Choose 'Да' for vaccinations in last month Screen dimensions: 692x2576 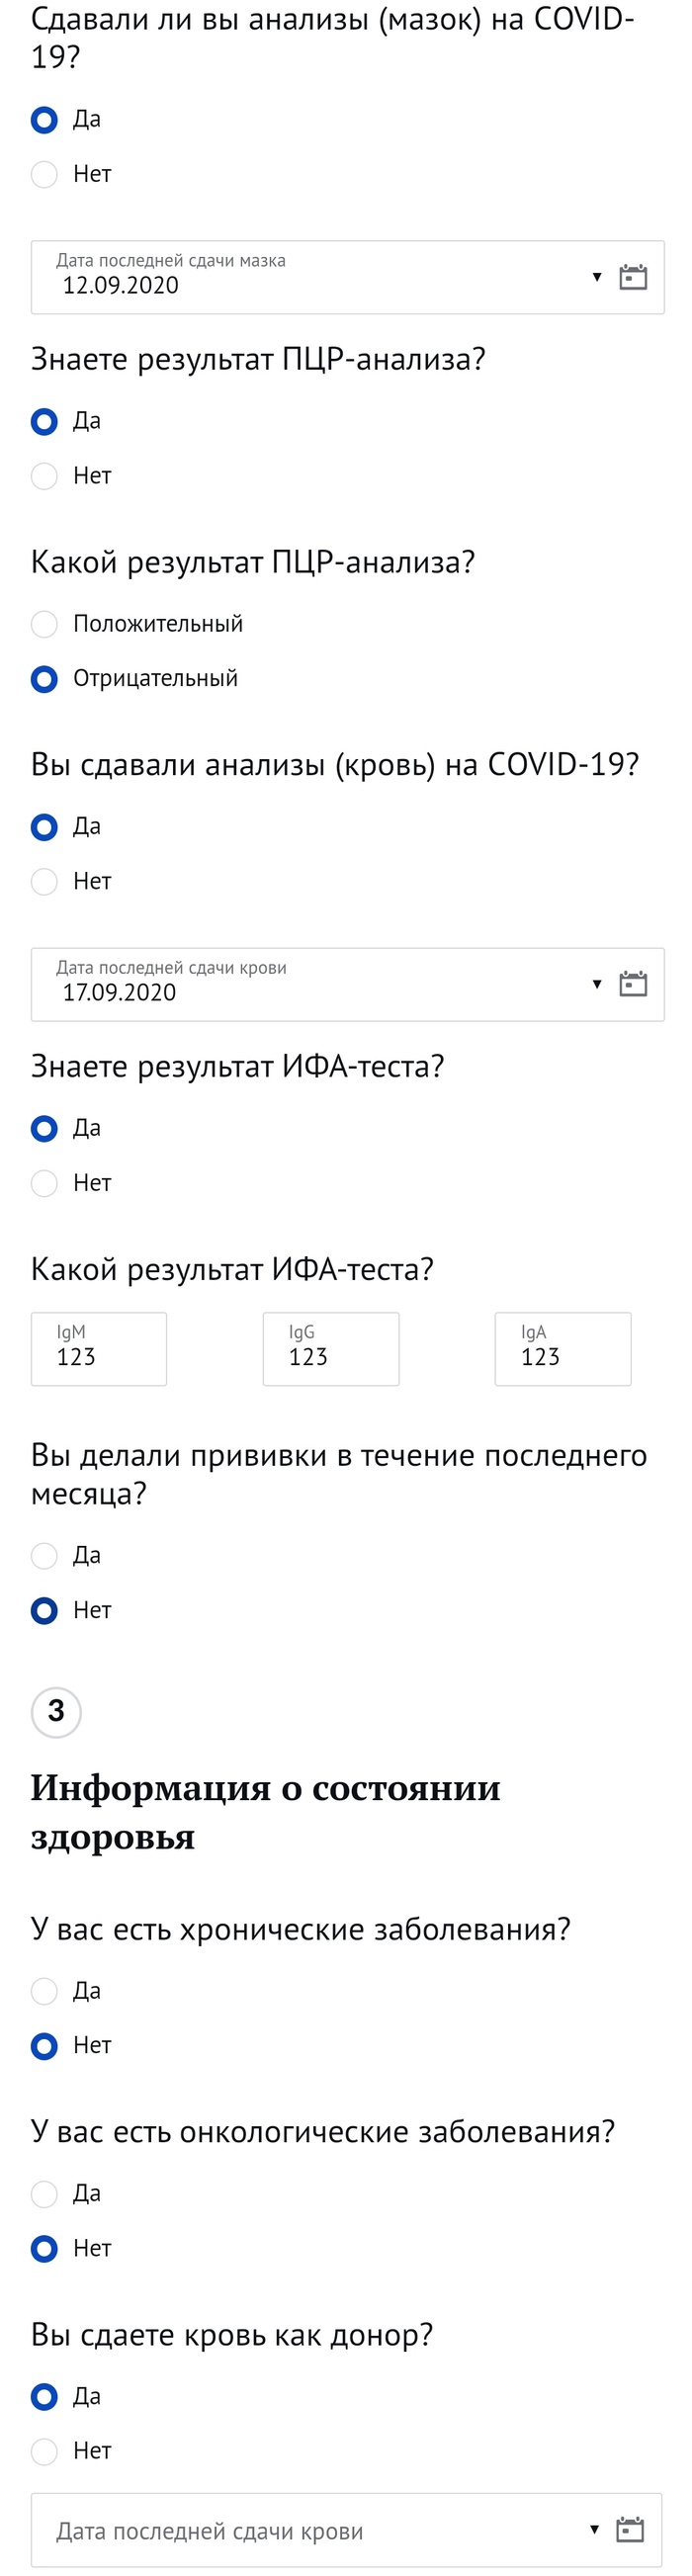(x=44, y=1555)
